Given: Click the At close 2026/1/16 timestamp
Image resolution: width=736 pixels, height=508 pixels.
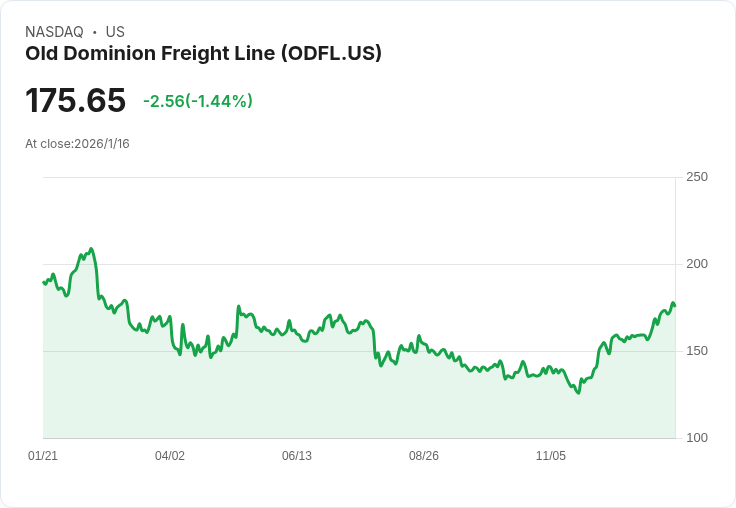Looking at the screenshot, I should coord(77,144).
